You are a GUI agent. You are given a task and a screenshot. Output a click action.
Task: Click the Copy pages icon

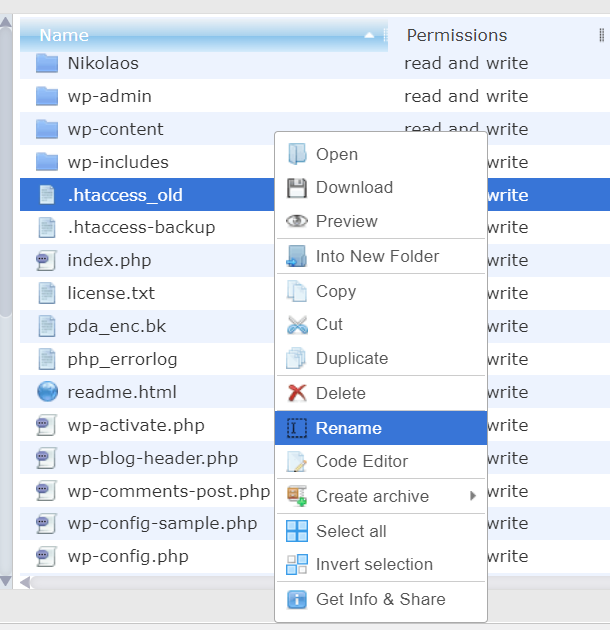pos(297,291)
